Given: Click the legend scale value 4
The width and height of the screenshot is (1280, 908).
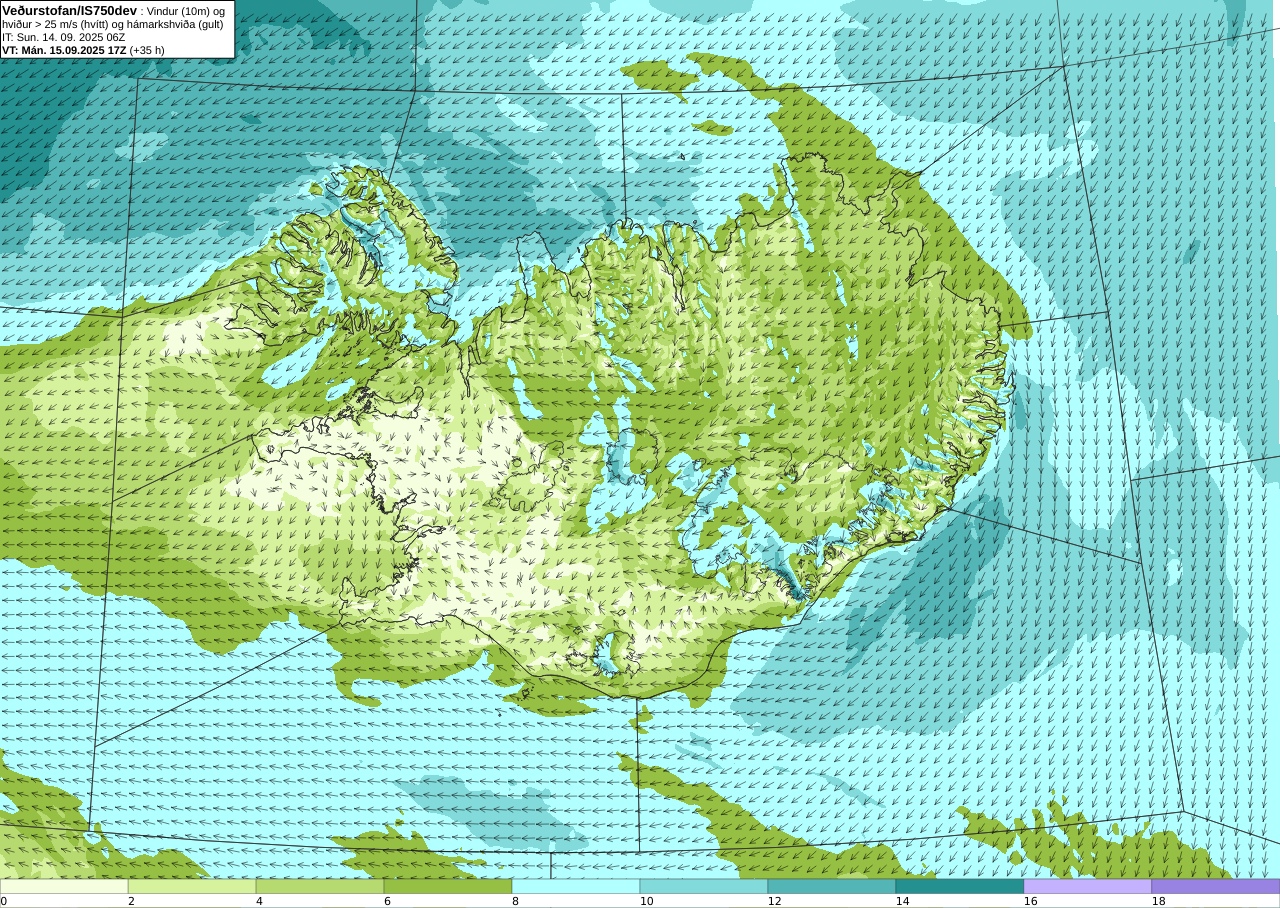Looking at the screenshot, I should click(x=259, y=901).
